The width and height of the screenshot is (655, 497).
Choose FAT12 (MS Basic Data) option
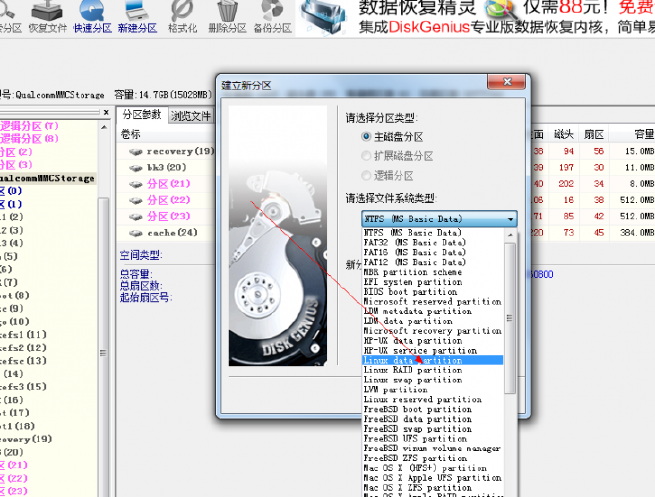[432, 262]
